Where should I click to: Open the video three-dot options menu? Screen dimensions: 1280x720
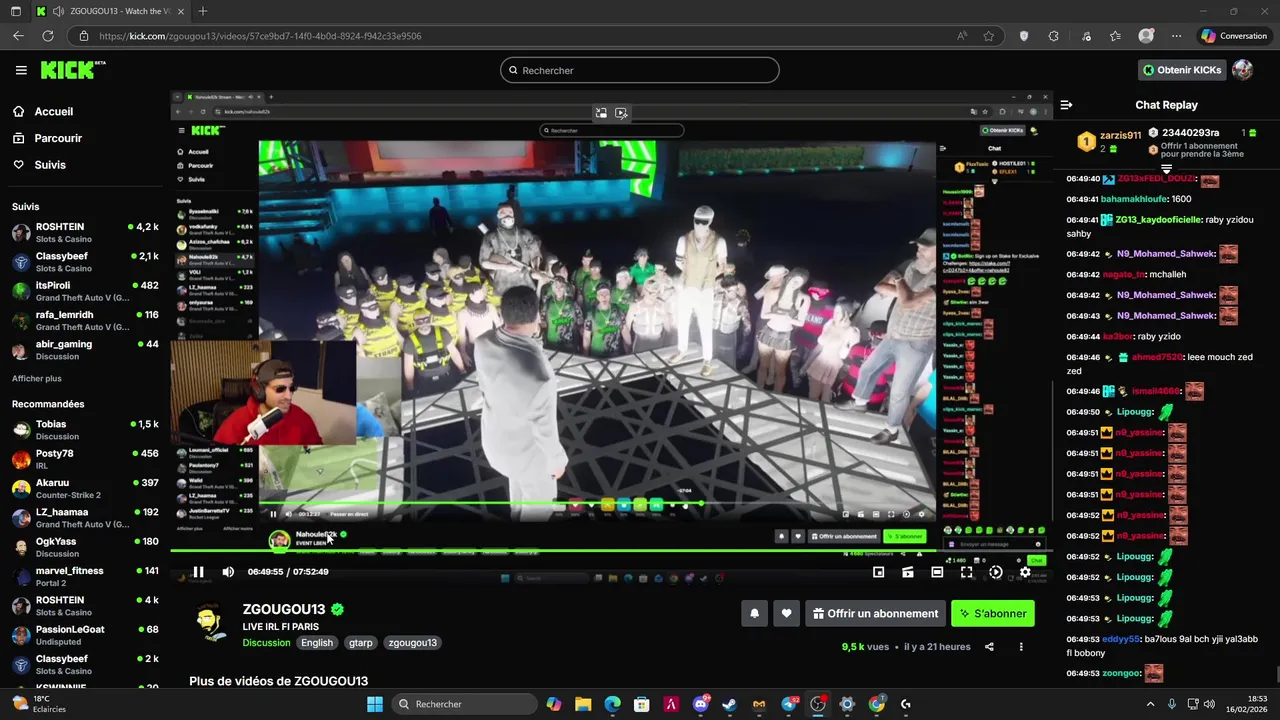1021,647
